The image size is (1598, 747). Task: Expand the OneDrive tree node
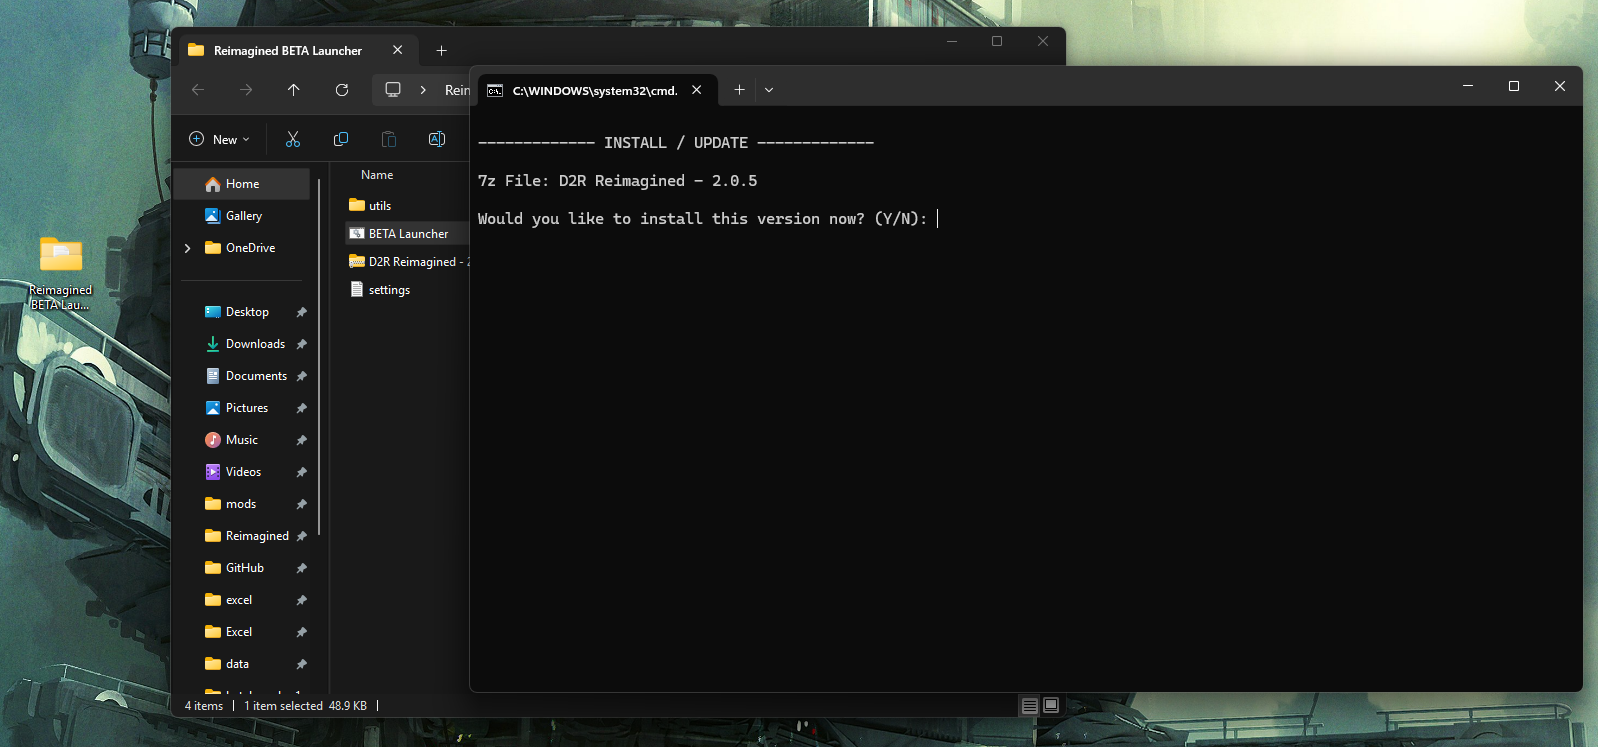click(x=187, y=248)
